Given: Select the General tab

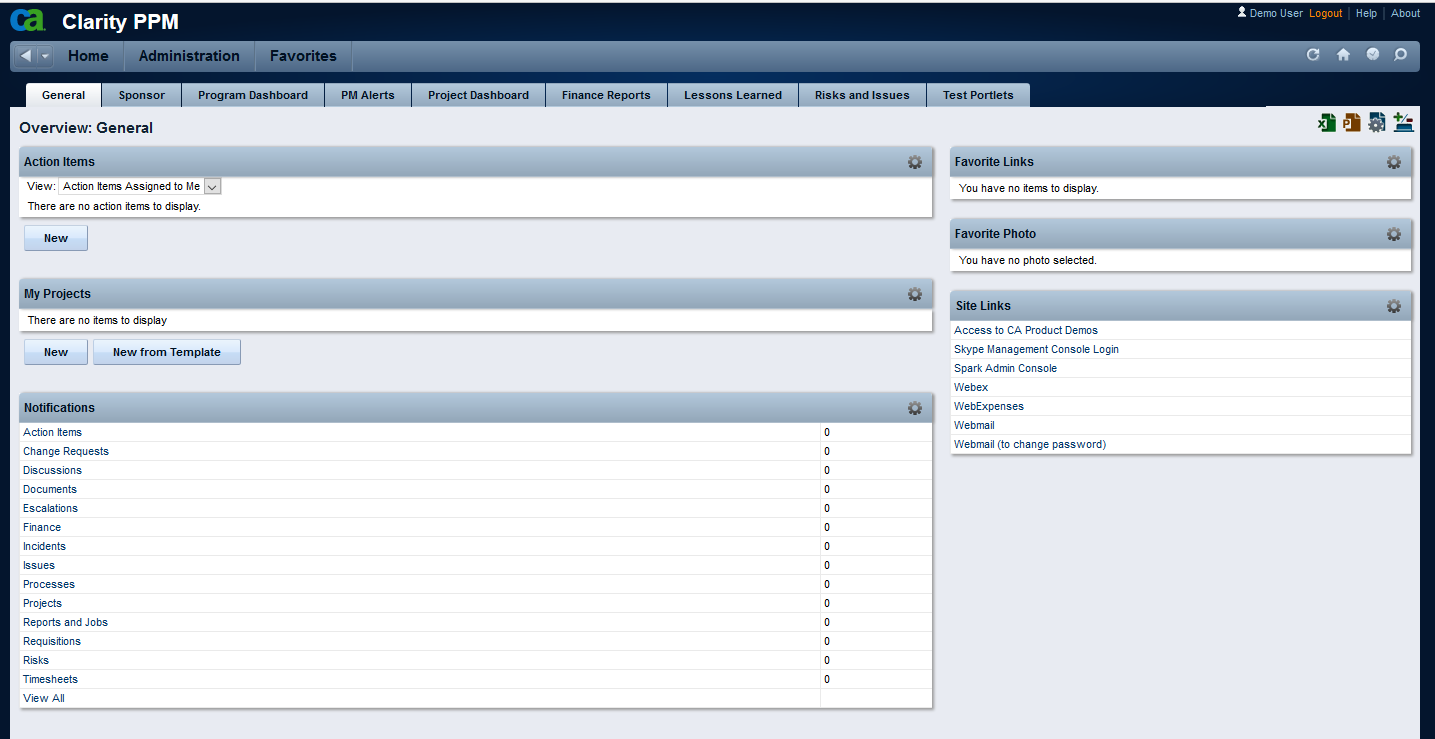Looking at the screenshot, I should 63,95.
